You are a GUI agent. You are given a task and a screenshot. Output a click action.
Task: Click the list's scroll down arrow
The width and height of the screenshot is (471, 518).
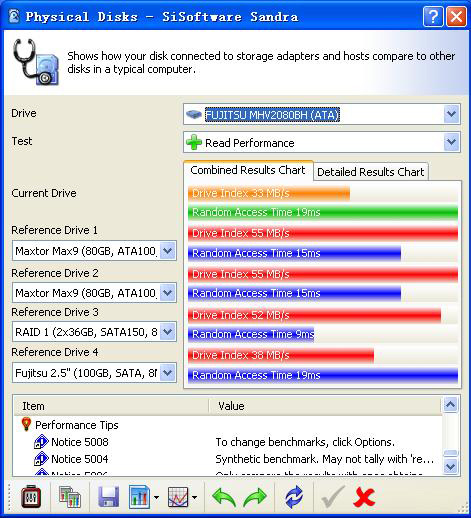(450, 466)
